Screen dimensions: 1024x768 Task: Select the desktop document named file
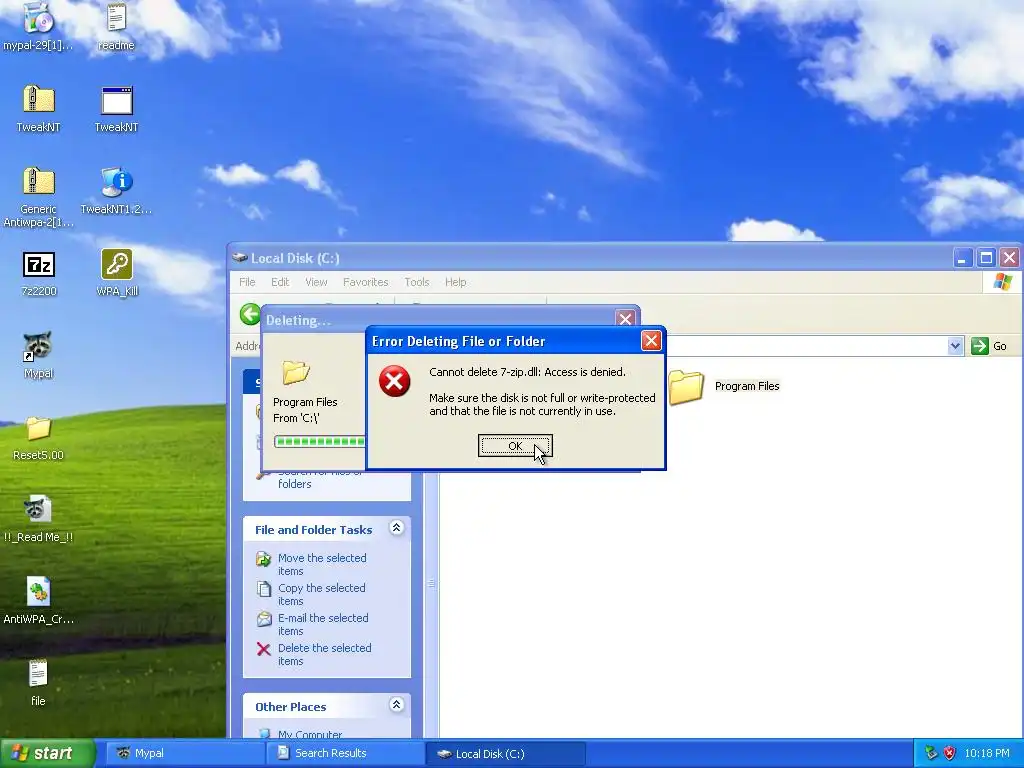[x=38, y=683]
